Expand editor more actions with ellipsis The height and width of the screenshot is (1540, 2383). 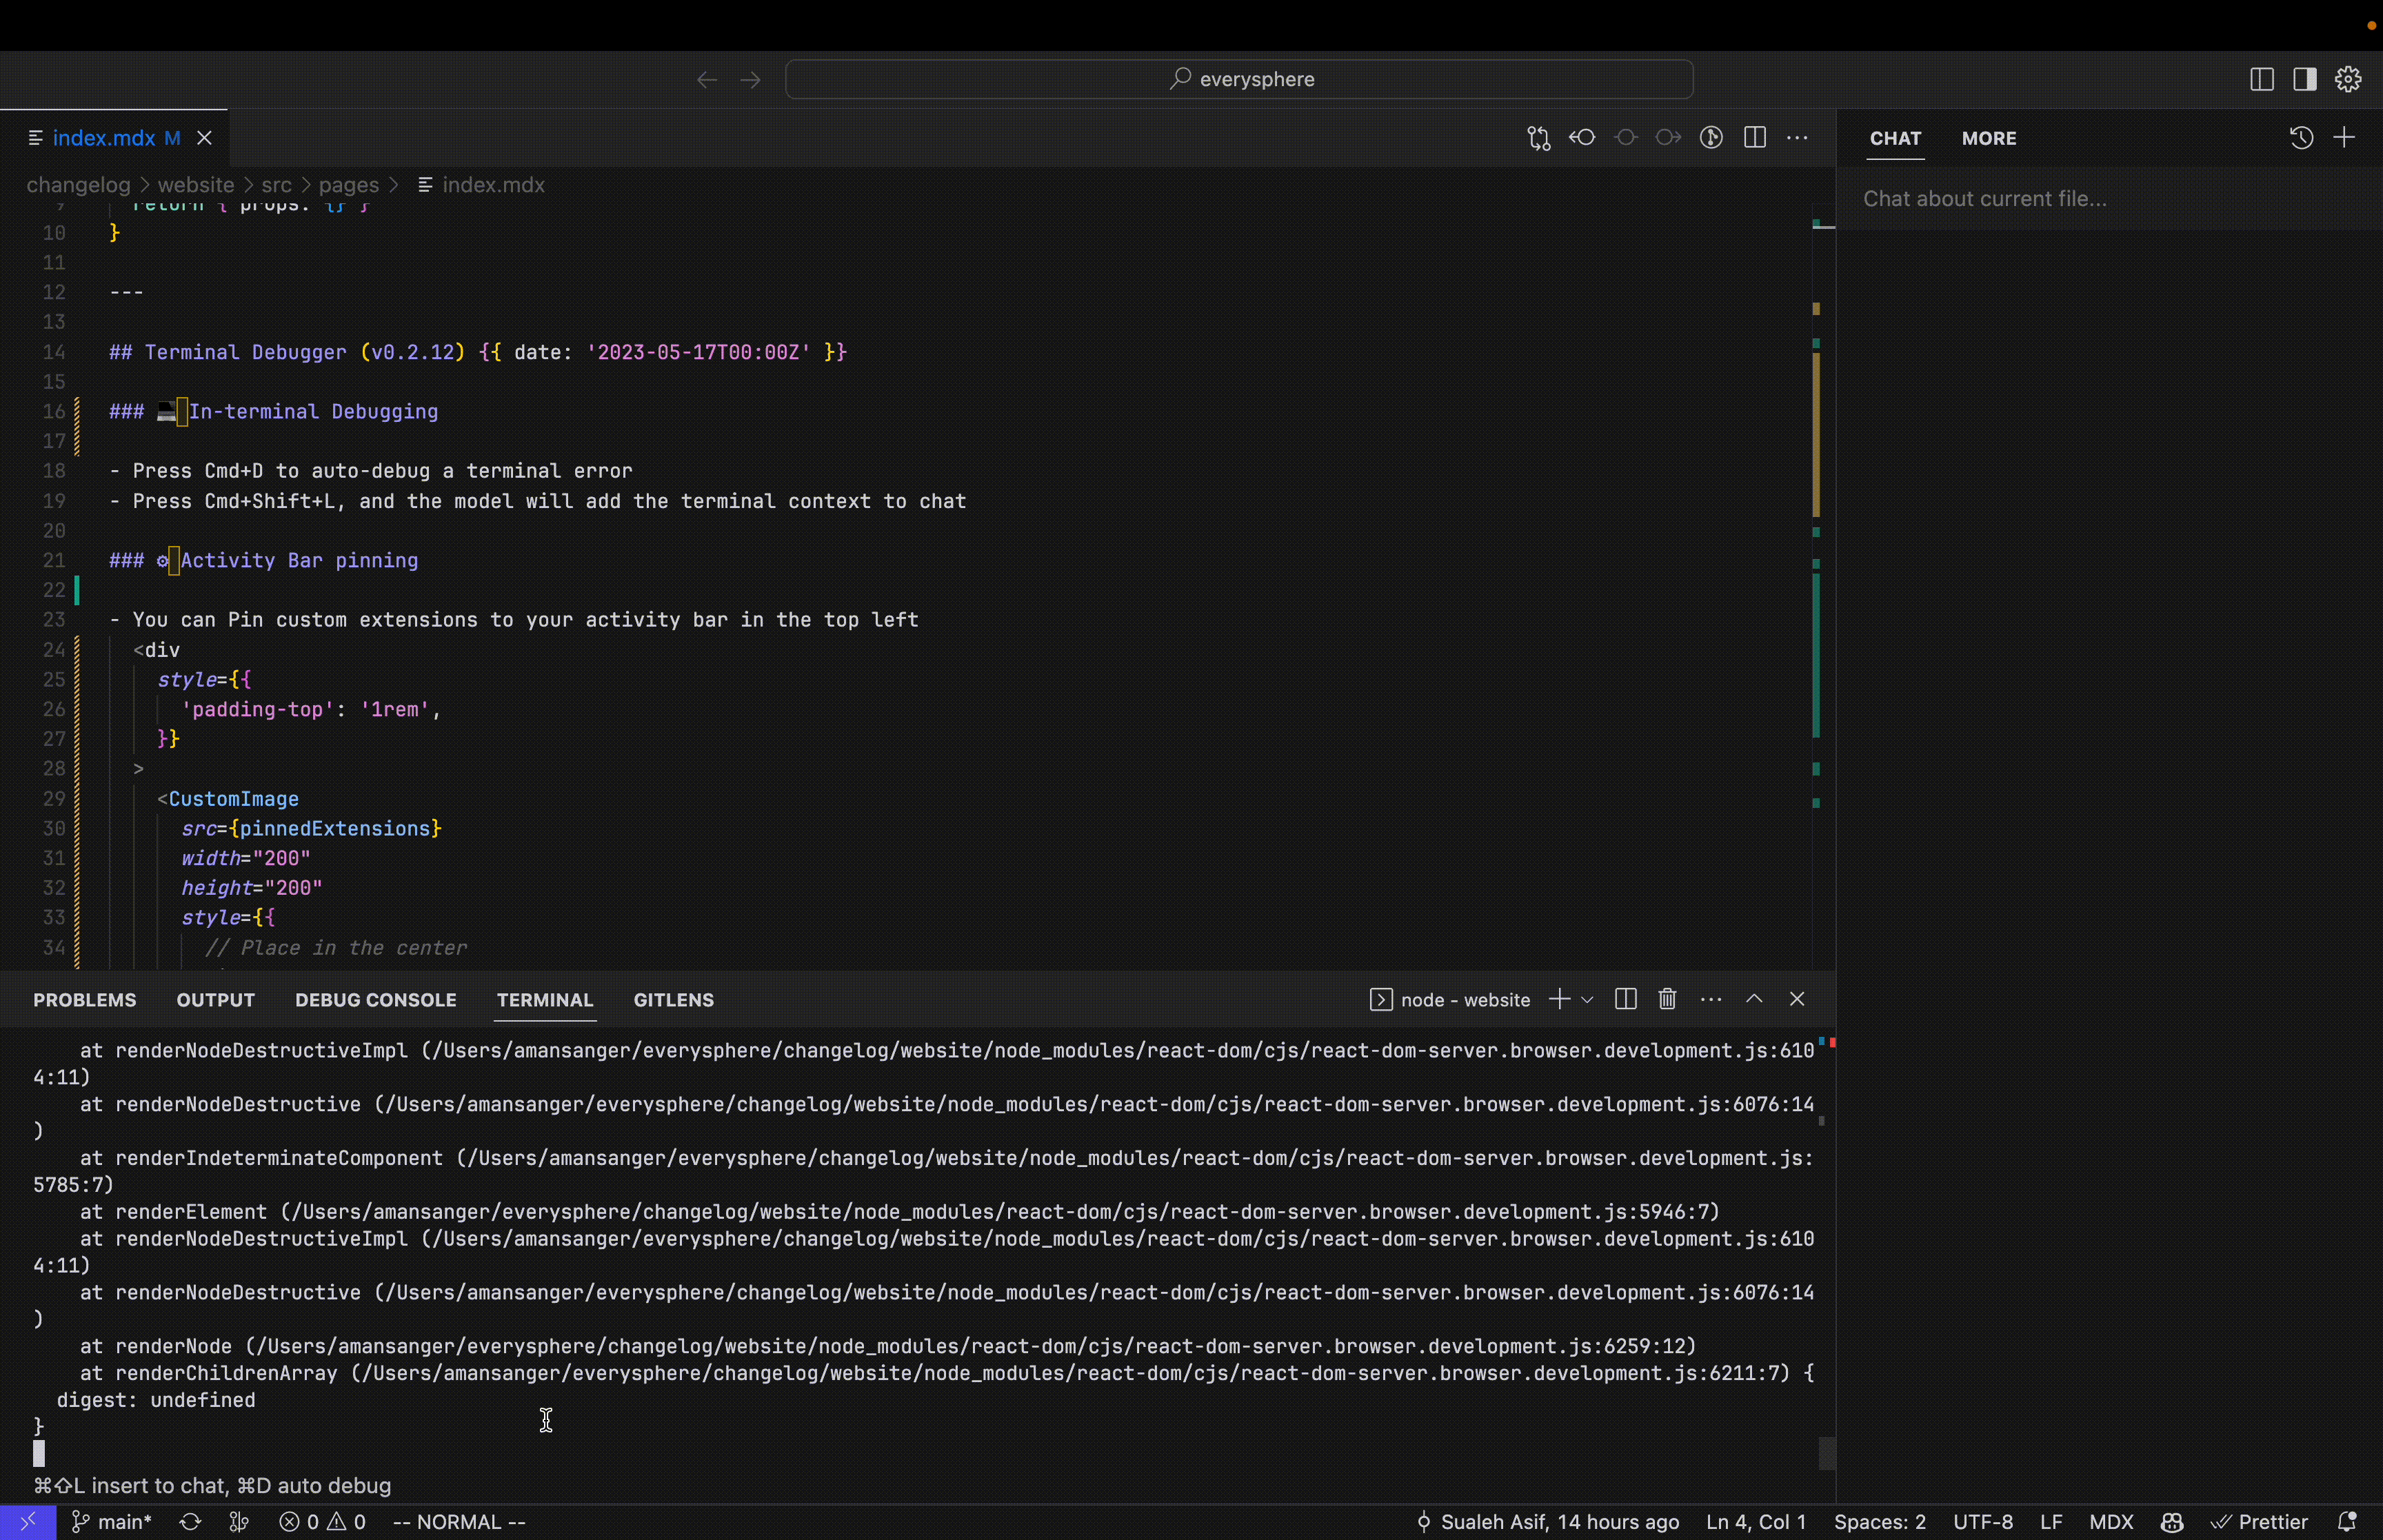(x=1798, y=137)
